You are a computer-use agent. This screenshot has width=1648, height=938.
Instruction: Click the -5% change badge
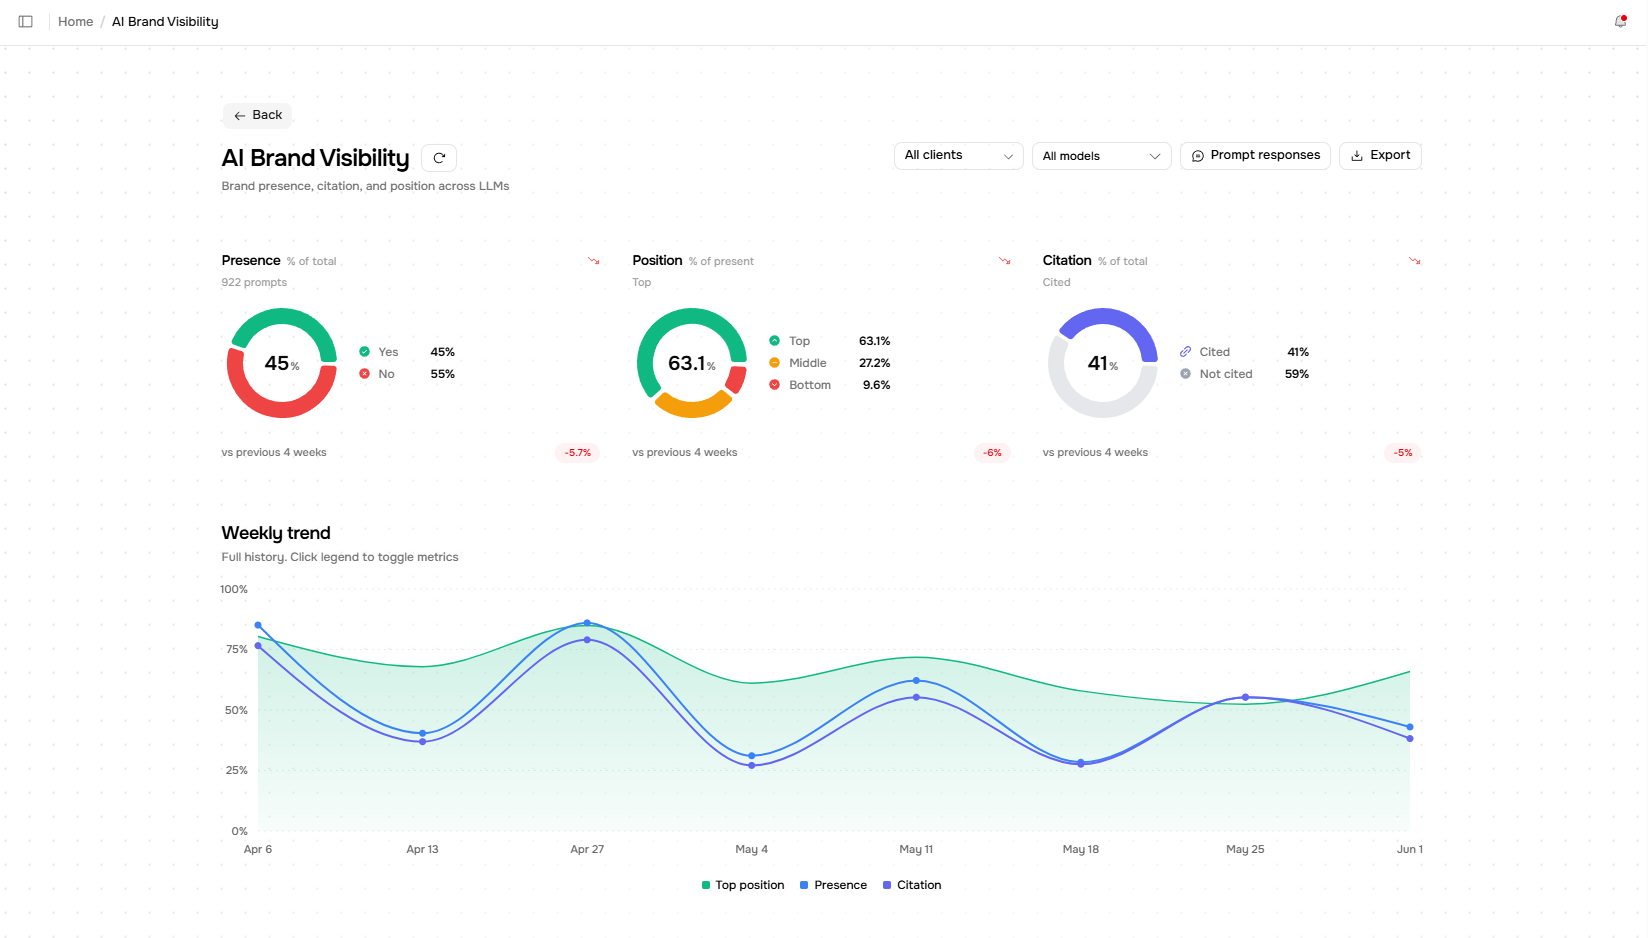pos(1404,453)
